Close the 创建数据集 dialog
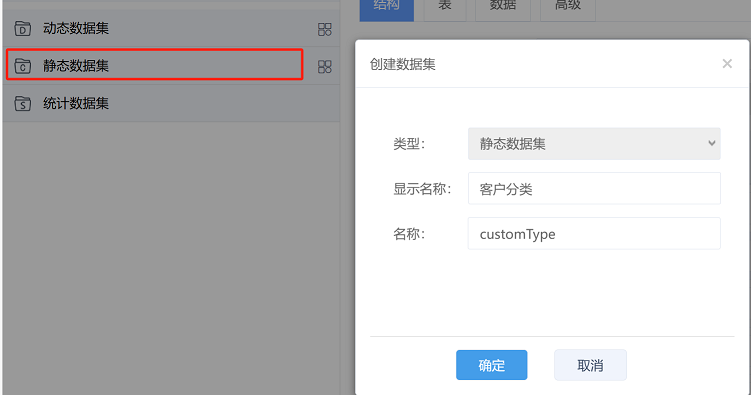Viewport: 751px width, 395px height. [x=727, y=64]
